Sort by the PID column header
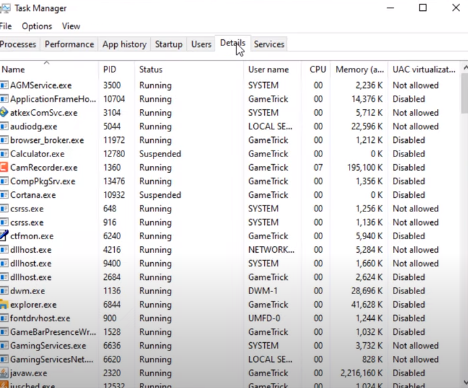This screenshot has width=468, height=388. coord(117,69)
